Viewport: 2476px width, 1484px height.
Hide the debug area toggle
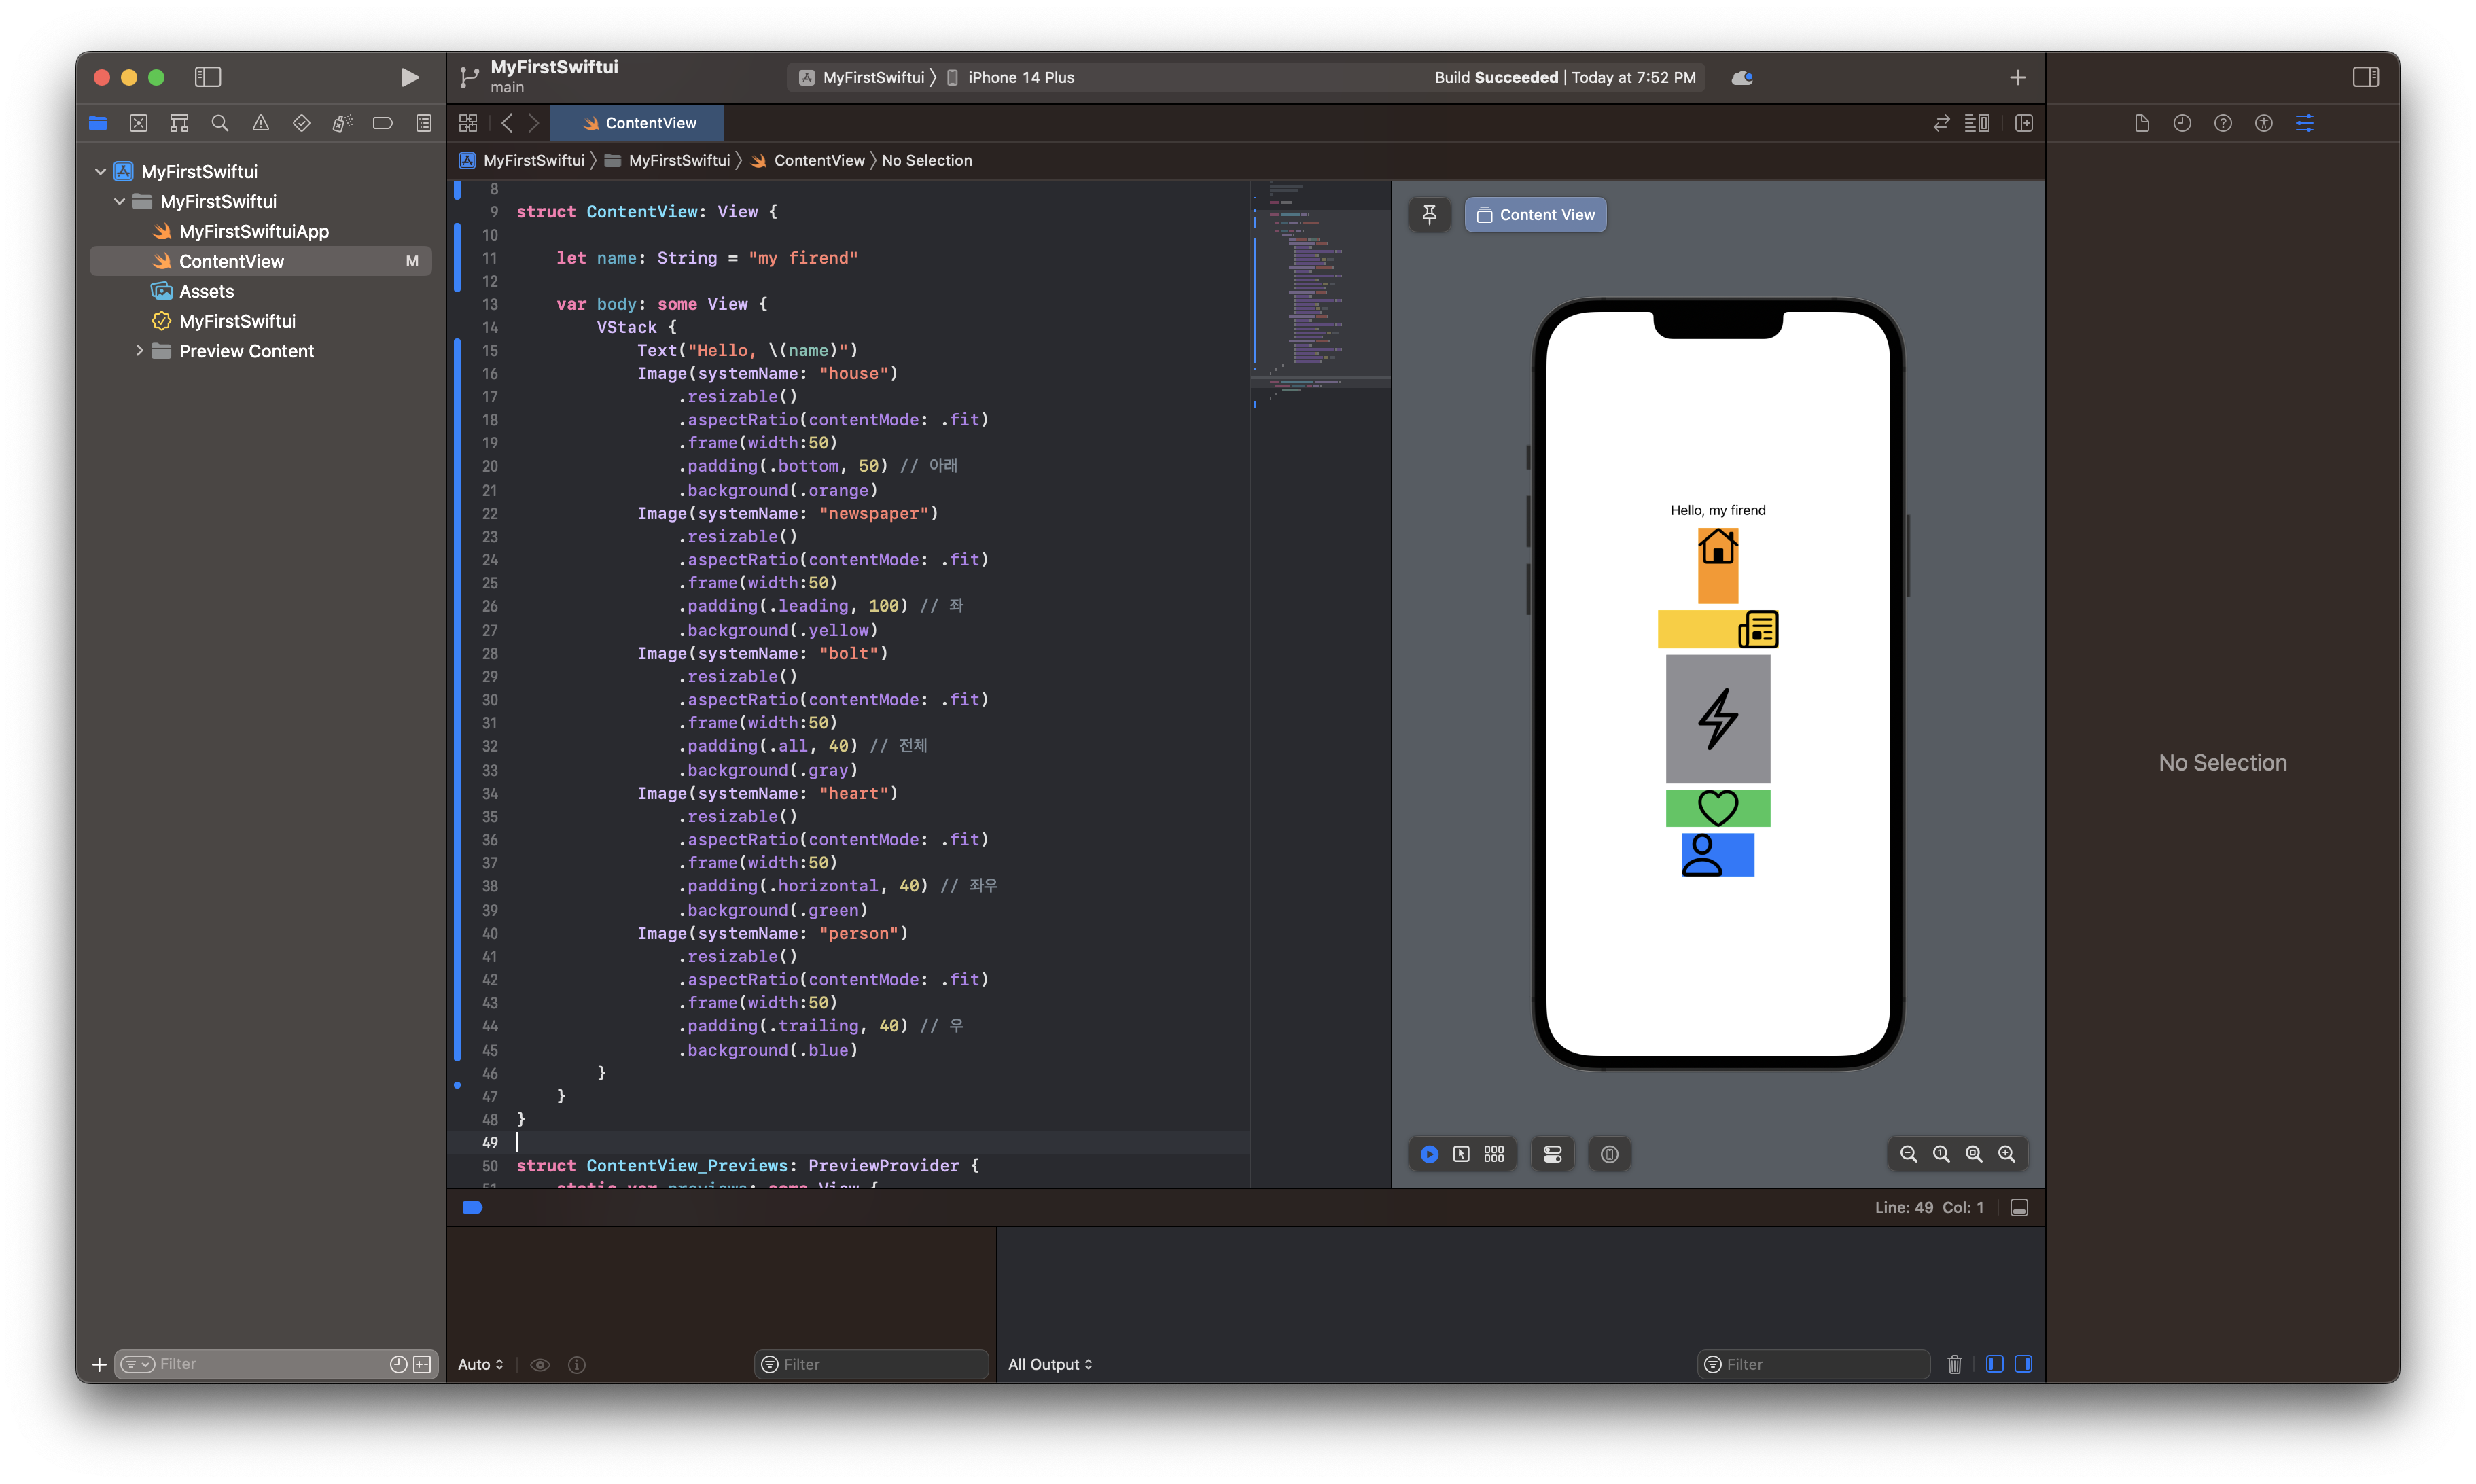click(x=2019, y=1208)
